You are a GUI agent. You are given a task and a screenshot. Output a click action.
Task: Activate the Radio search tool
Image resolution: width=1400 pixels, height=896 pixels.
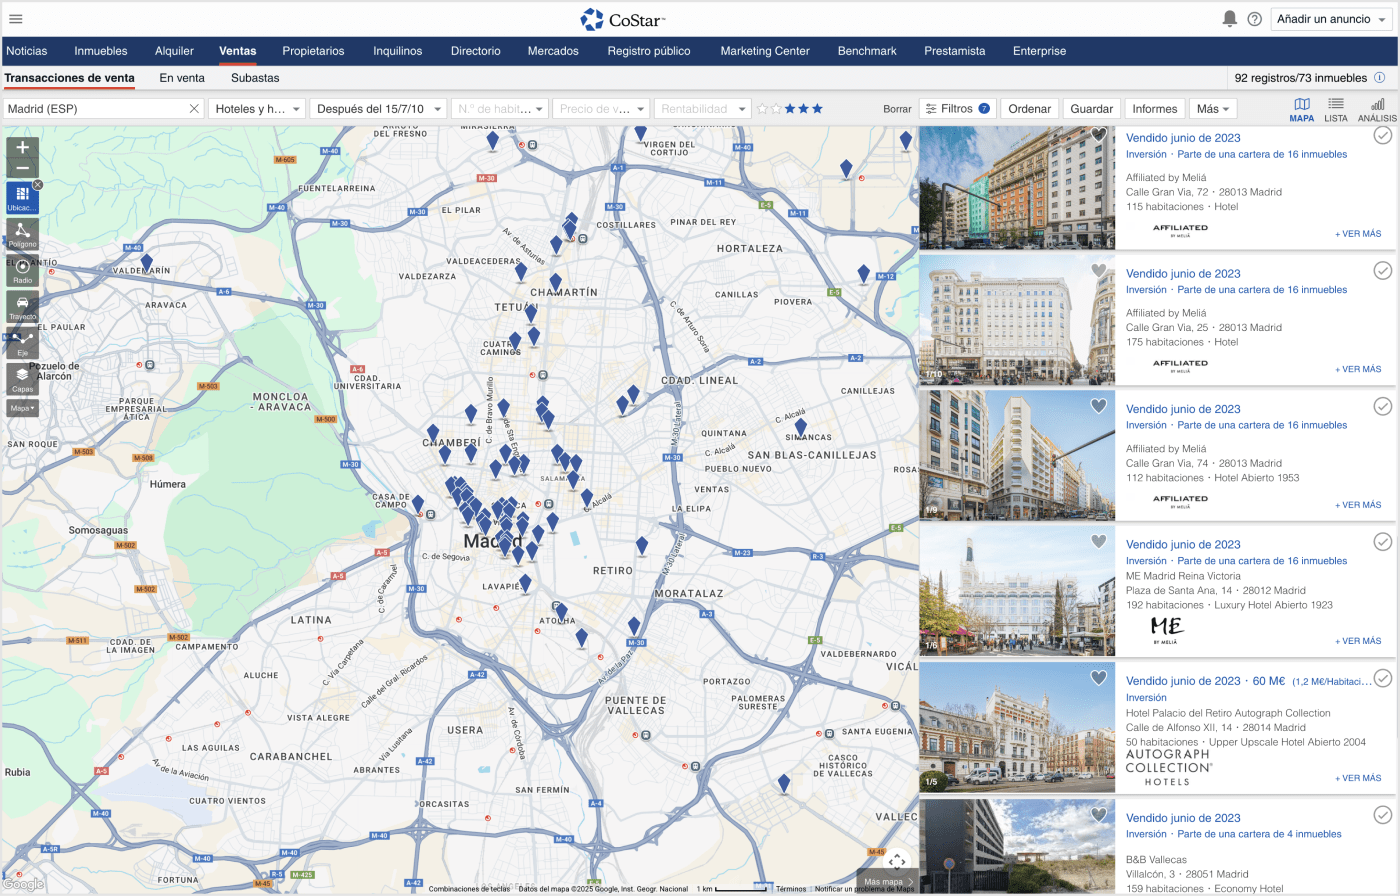click(22, 270)
